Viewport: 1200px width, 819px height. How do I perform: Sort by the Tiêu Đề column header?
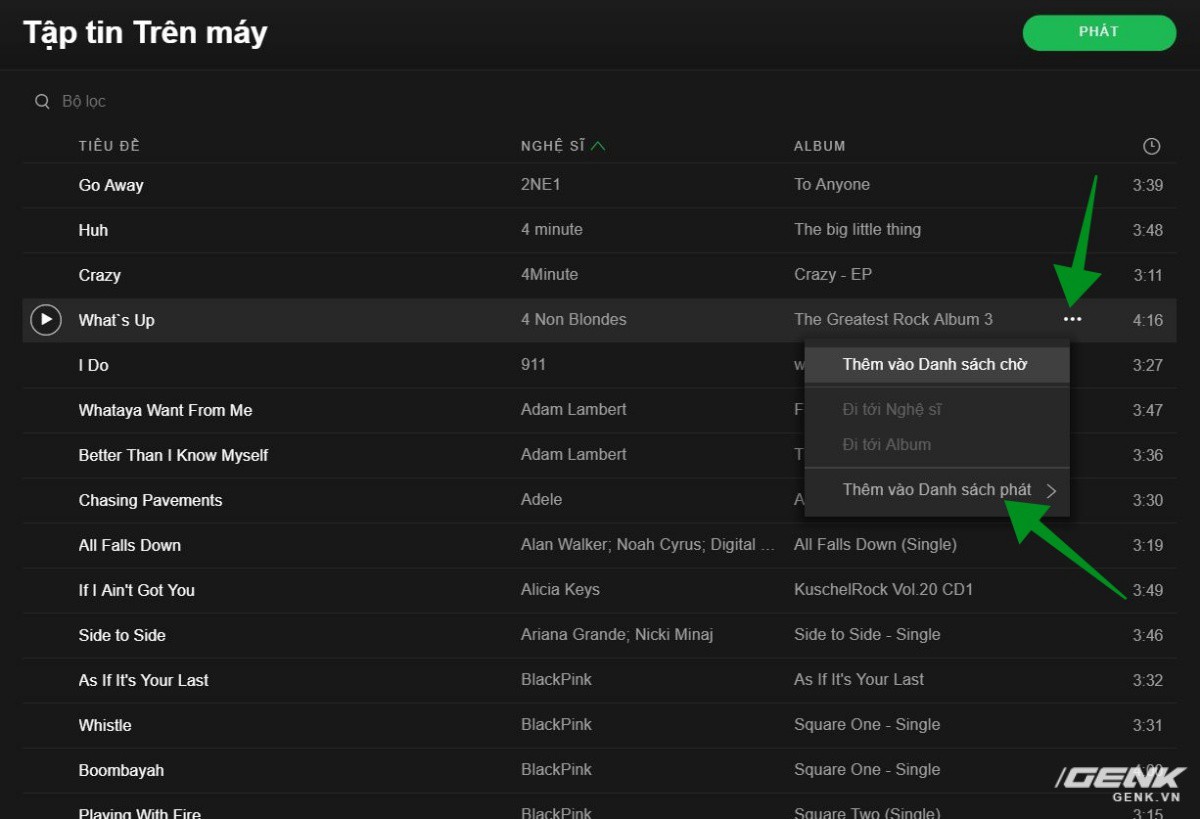(109, 146)
